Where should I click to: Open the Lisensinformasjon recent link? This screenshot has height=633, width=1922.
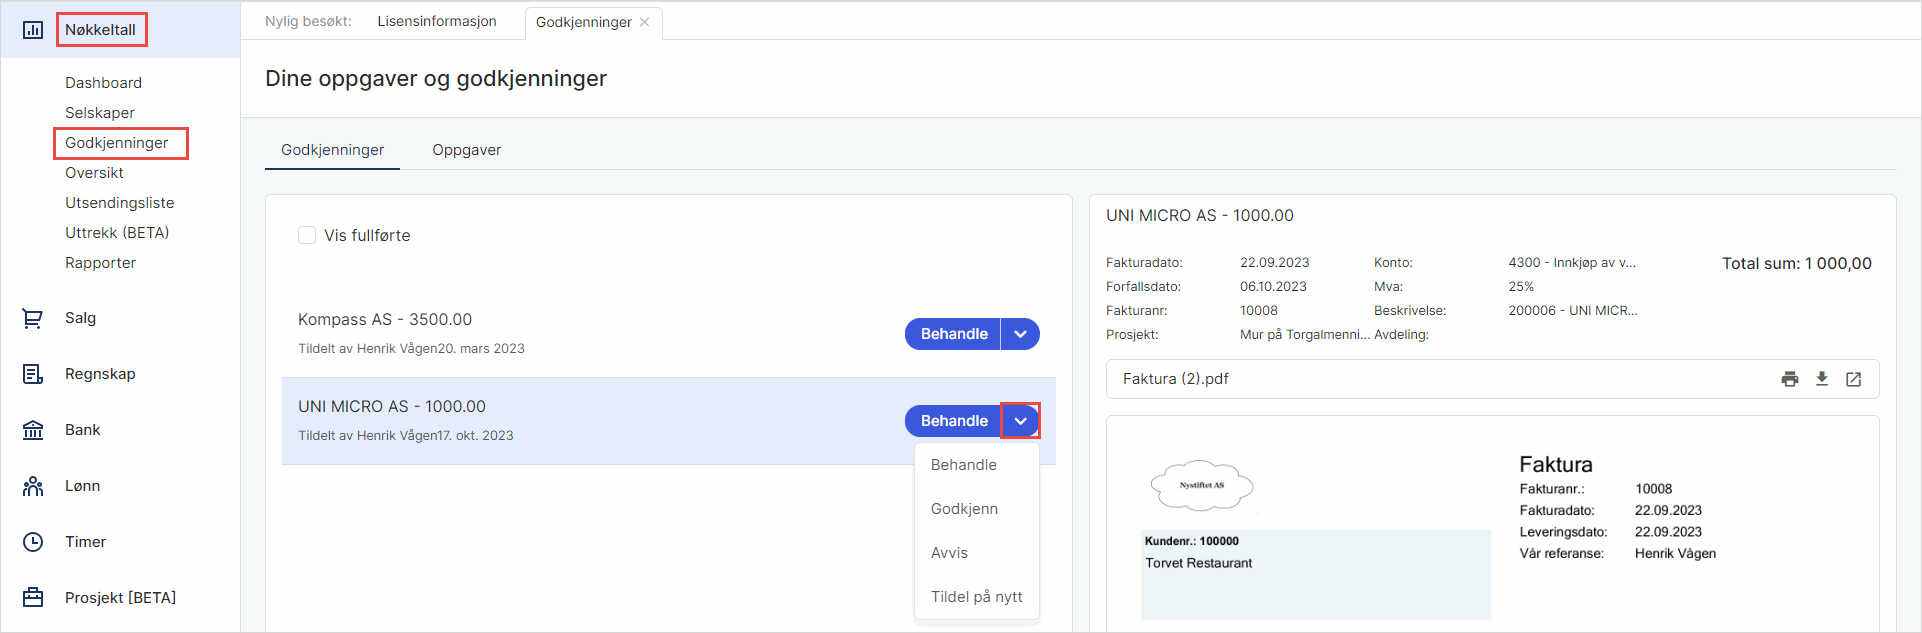click(437, 21)
